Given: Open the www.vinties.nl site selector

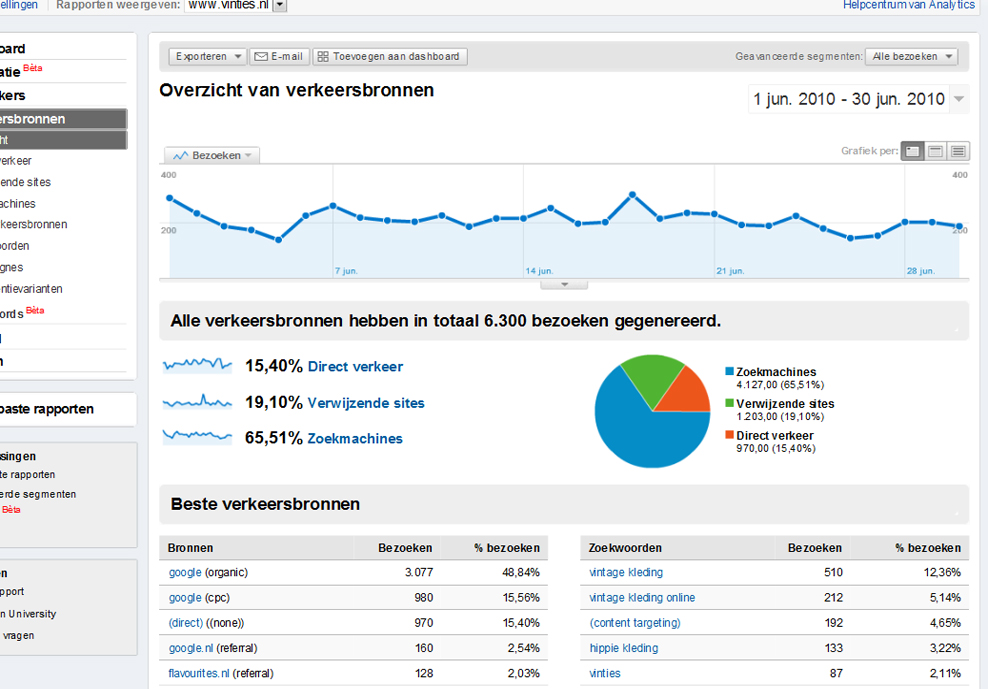Looking at the screenshot, I should [x=236, y=5].
